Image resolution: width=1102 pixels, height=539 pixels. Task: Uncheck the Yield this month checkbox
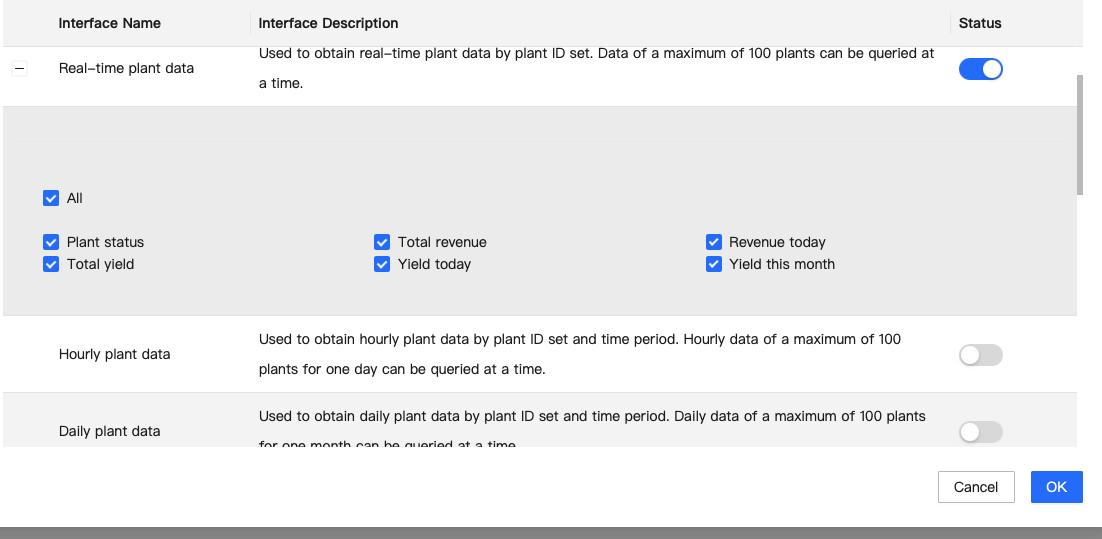coord(714,264)
